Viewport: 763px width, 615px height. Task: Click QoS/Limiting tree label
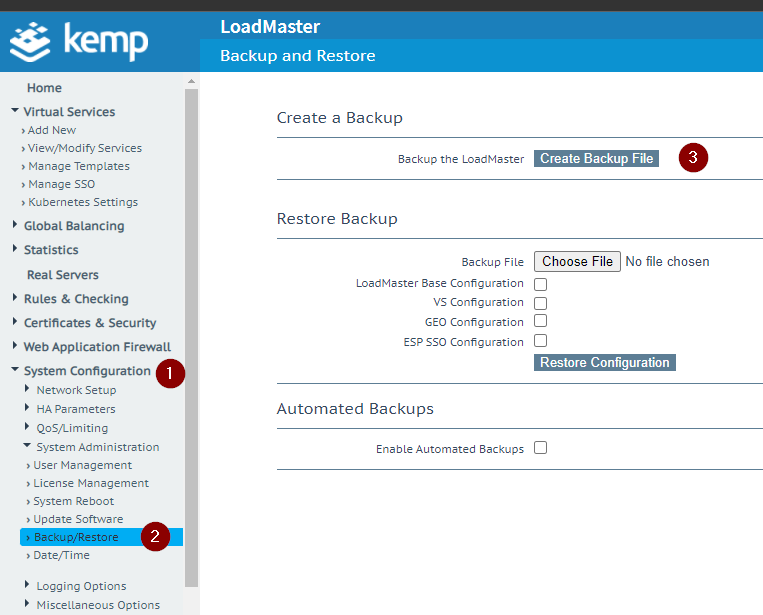72,428
